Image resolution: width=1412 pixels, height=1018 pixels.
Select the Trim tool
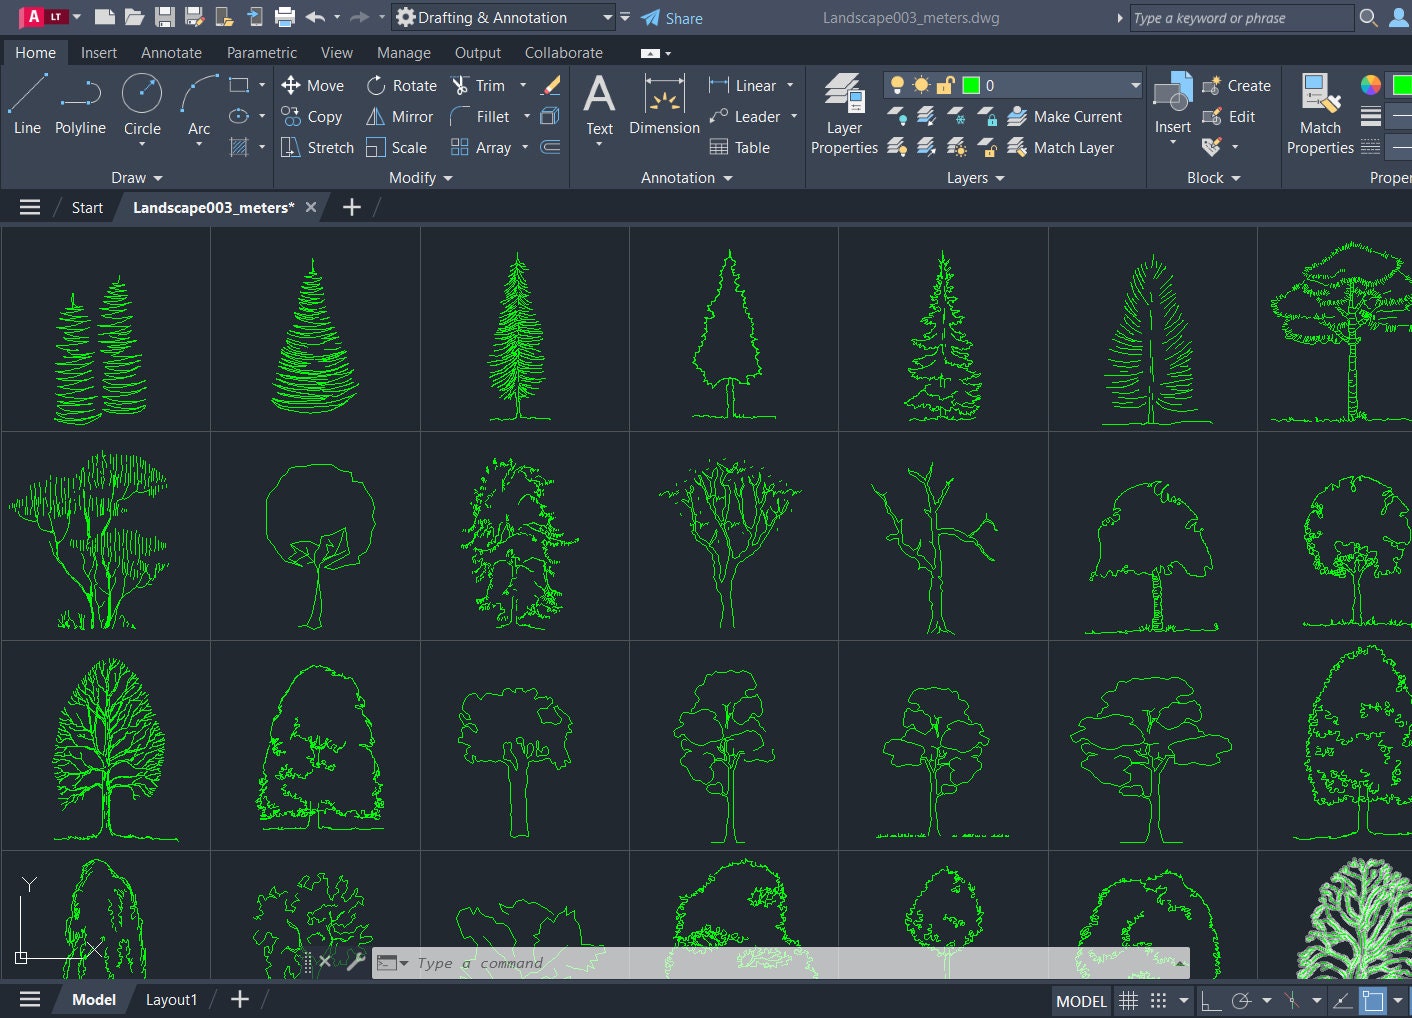point(481,85)
